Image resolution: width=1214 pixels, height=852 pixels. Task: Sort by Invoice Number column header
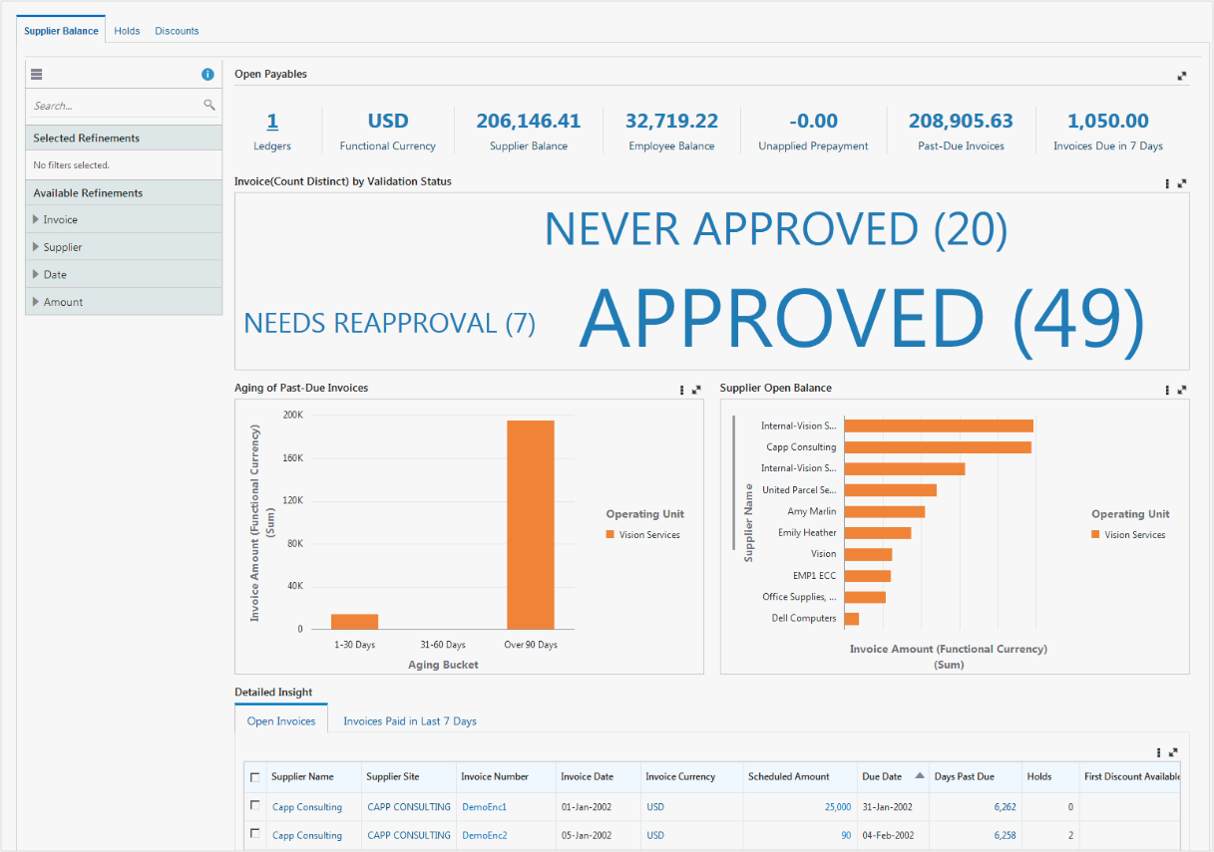click(495, 777)
